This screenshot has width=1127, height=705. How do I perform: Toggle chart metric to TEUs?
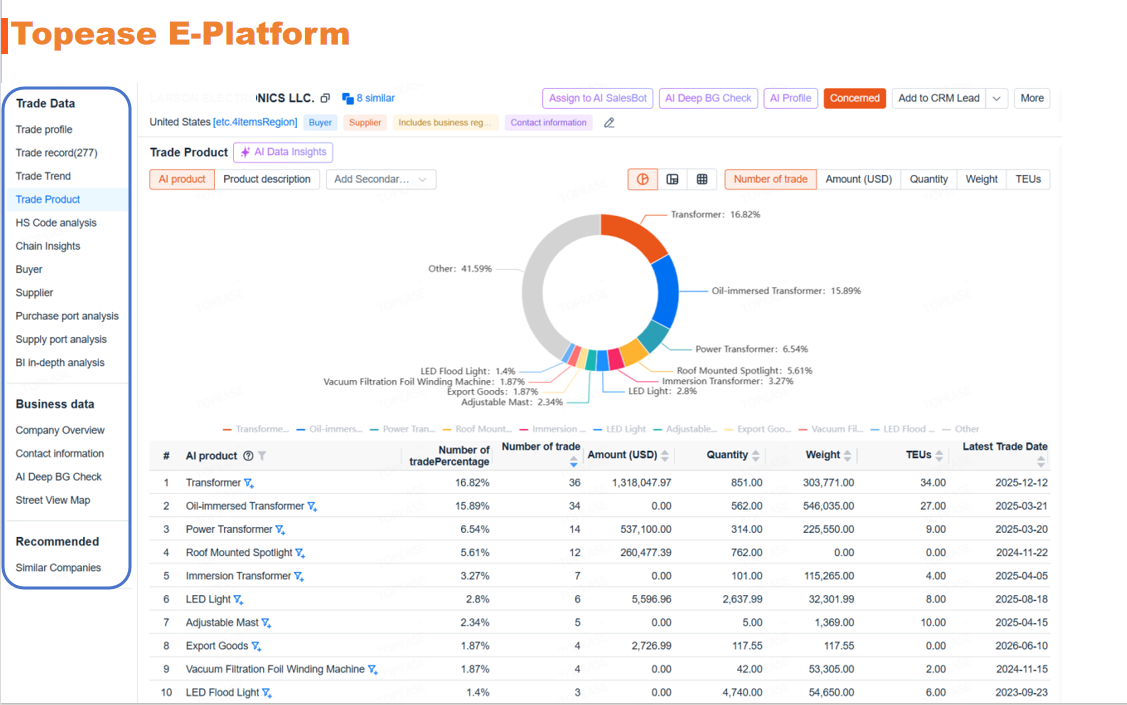(1028, 180)
